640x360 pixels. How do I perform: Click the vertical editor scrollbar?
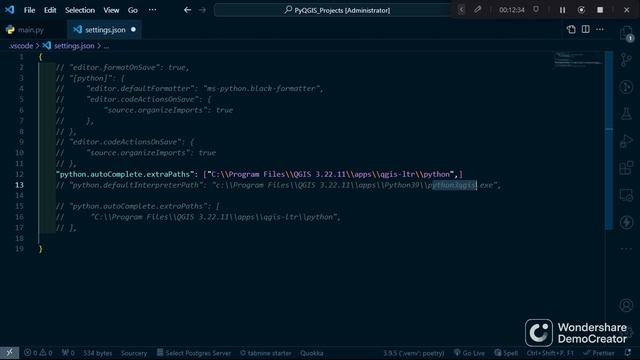[x=609, y=140]
